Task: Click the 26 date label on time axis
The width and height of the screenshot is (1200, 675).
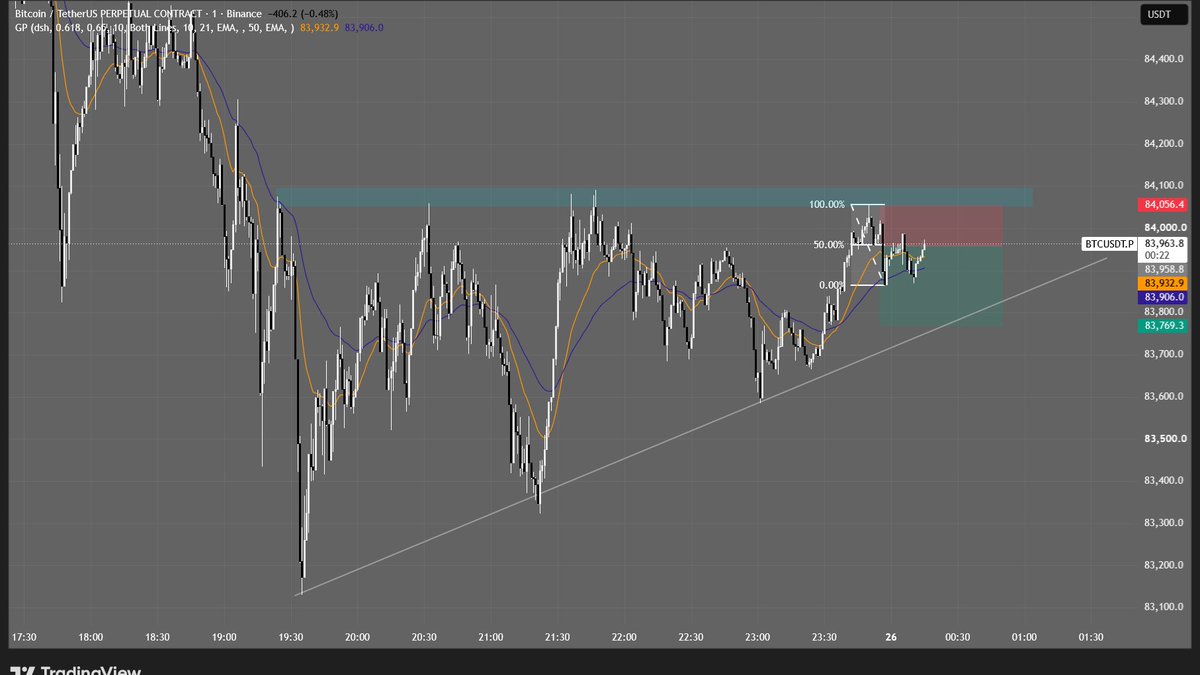Action: 891,637
